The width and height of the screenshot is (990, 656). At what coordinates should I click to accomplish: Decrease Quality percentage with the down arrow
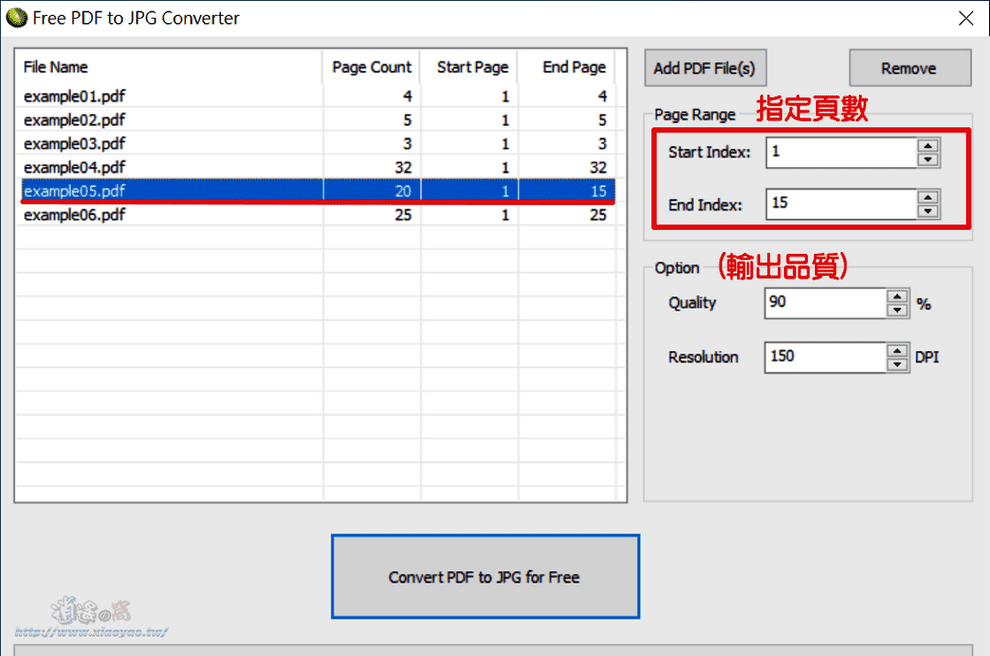pyautogui.click(x=897, y=310)
